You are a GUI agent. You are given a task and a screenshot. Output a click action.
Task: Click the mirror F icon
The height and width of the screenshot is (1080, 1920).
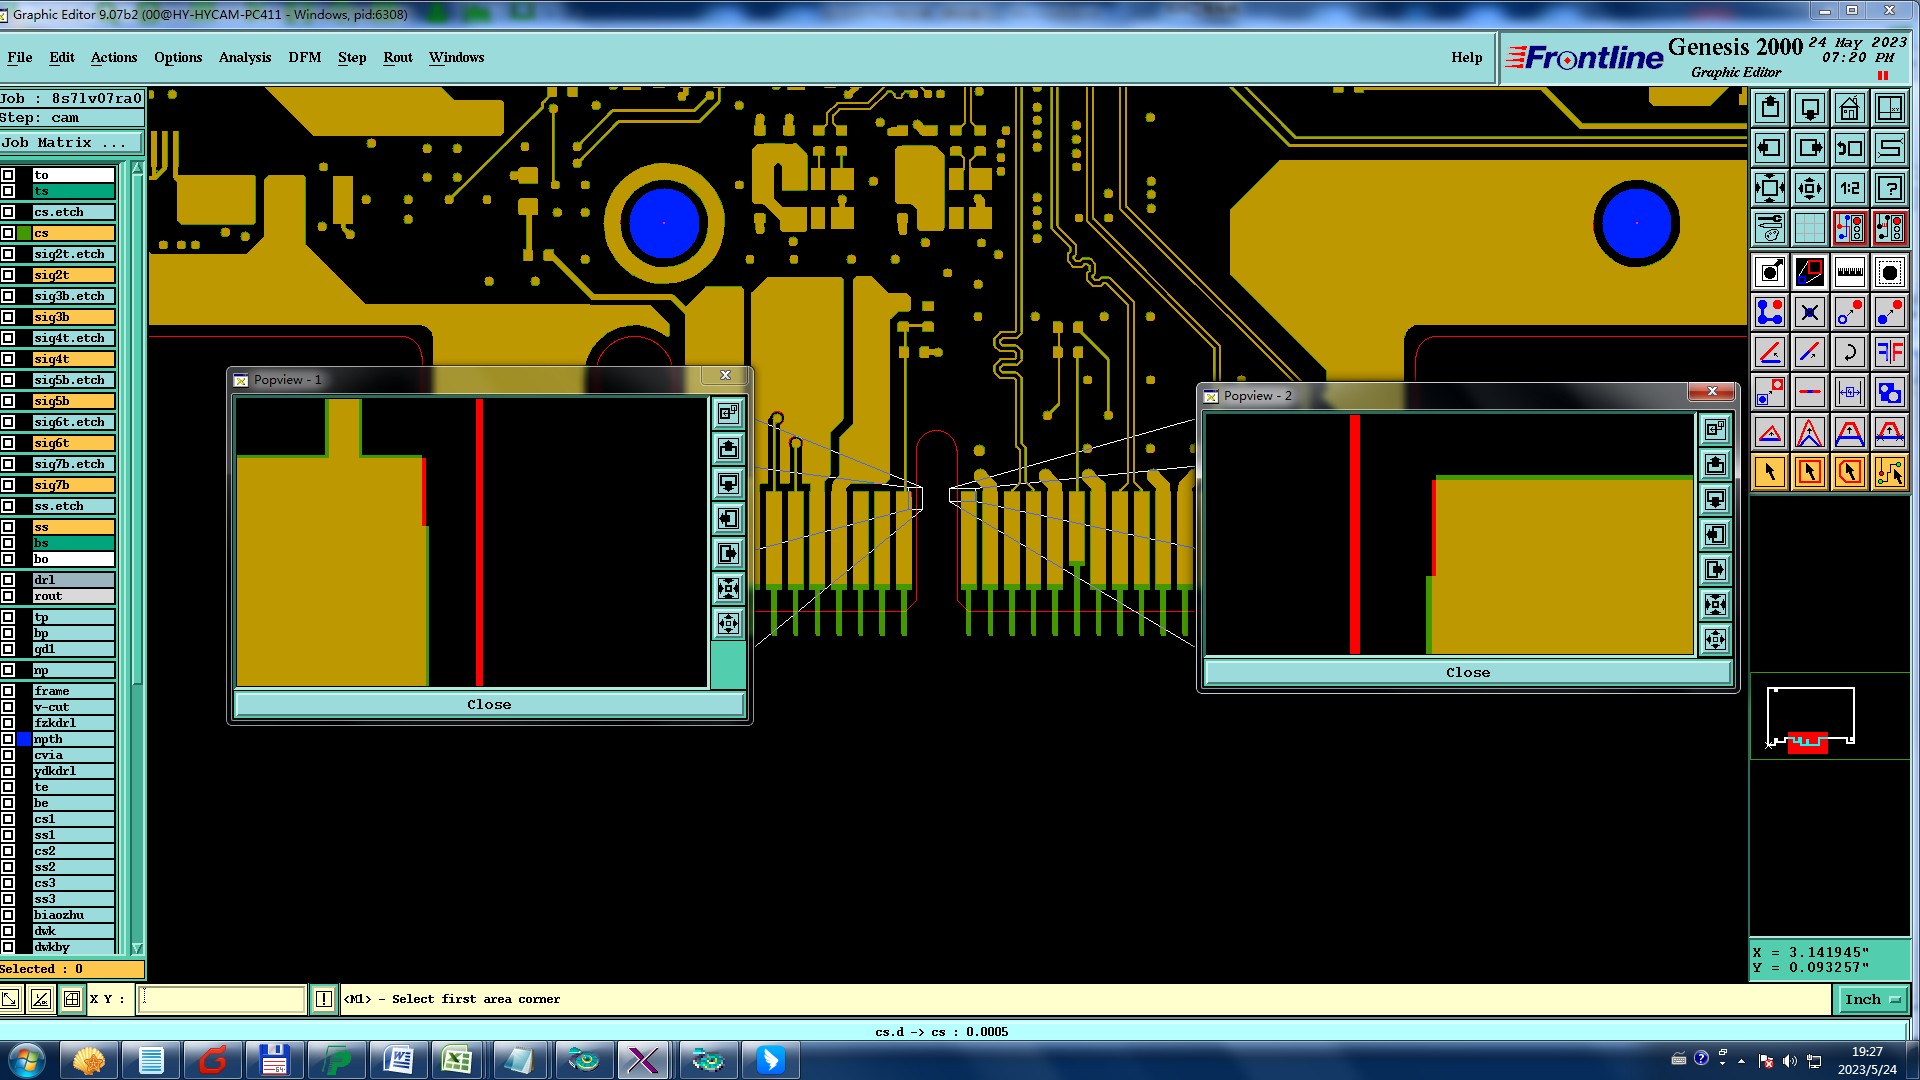click(x=1890, y=352)
